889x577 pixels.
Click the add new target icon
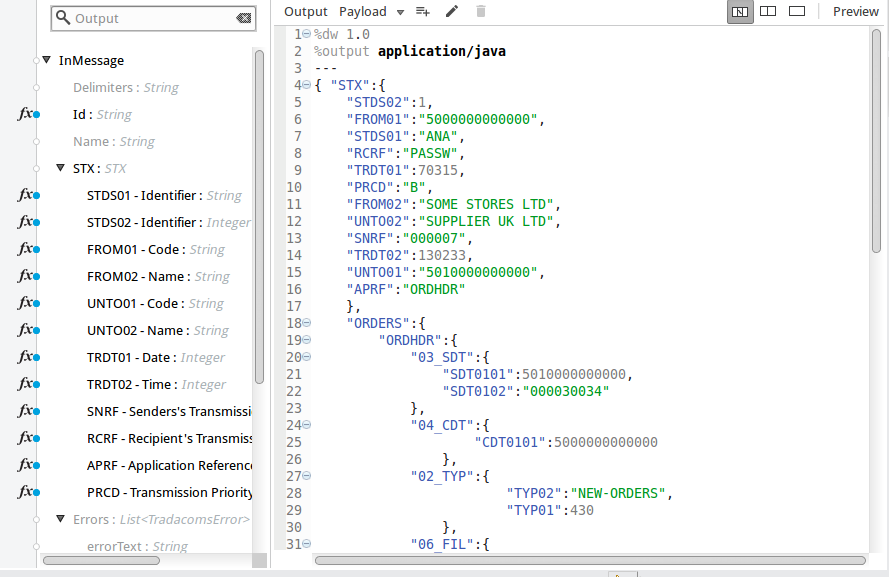(423, 12)
